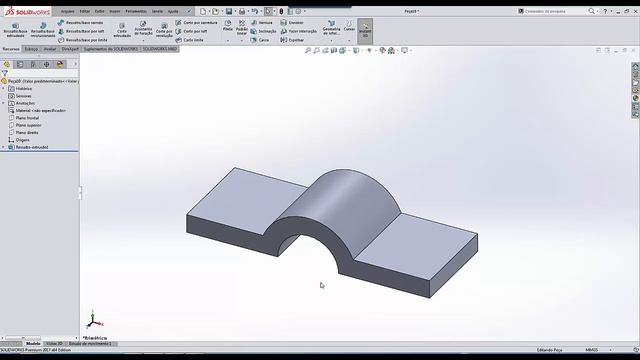Click the Open document icon

(216, 11)
